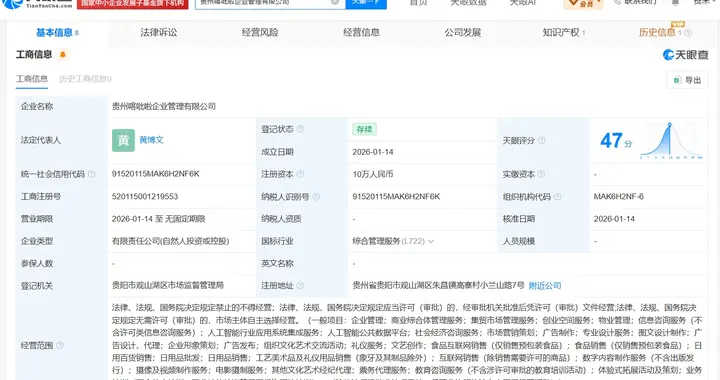The width and height of the screenshot is (720, 380).
Task: Click the 10万人民币 registered capital value
Action: tap(373, 174)
